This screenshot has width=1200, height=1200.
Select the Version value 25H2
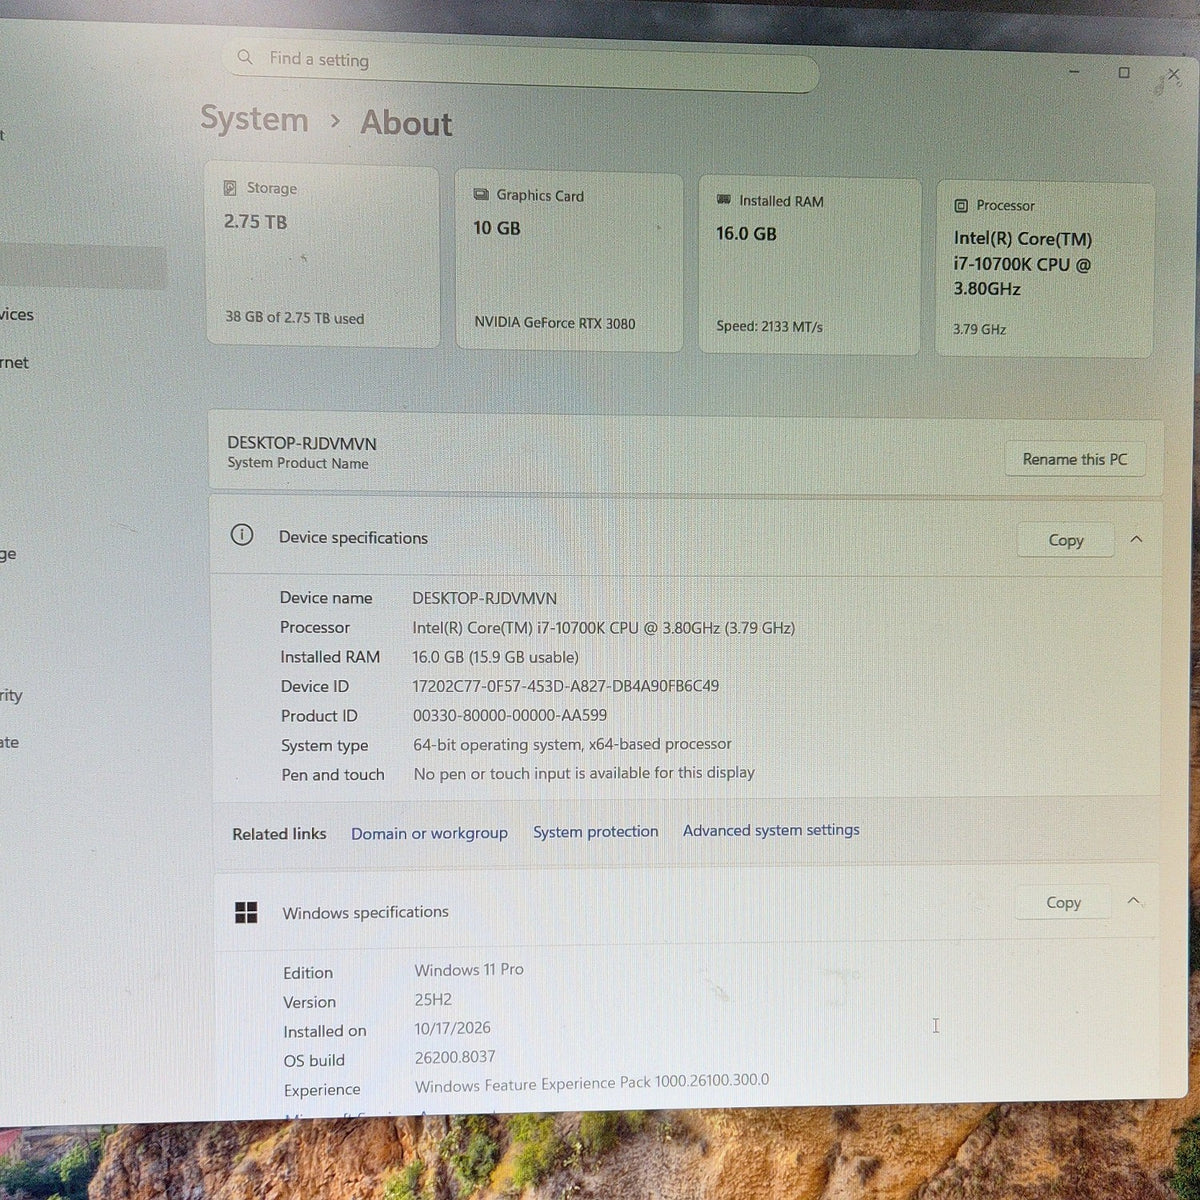pos(435,999)
